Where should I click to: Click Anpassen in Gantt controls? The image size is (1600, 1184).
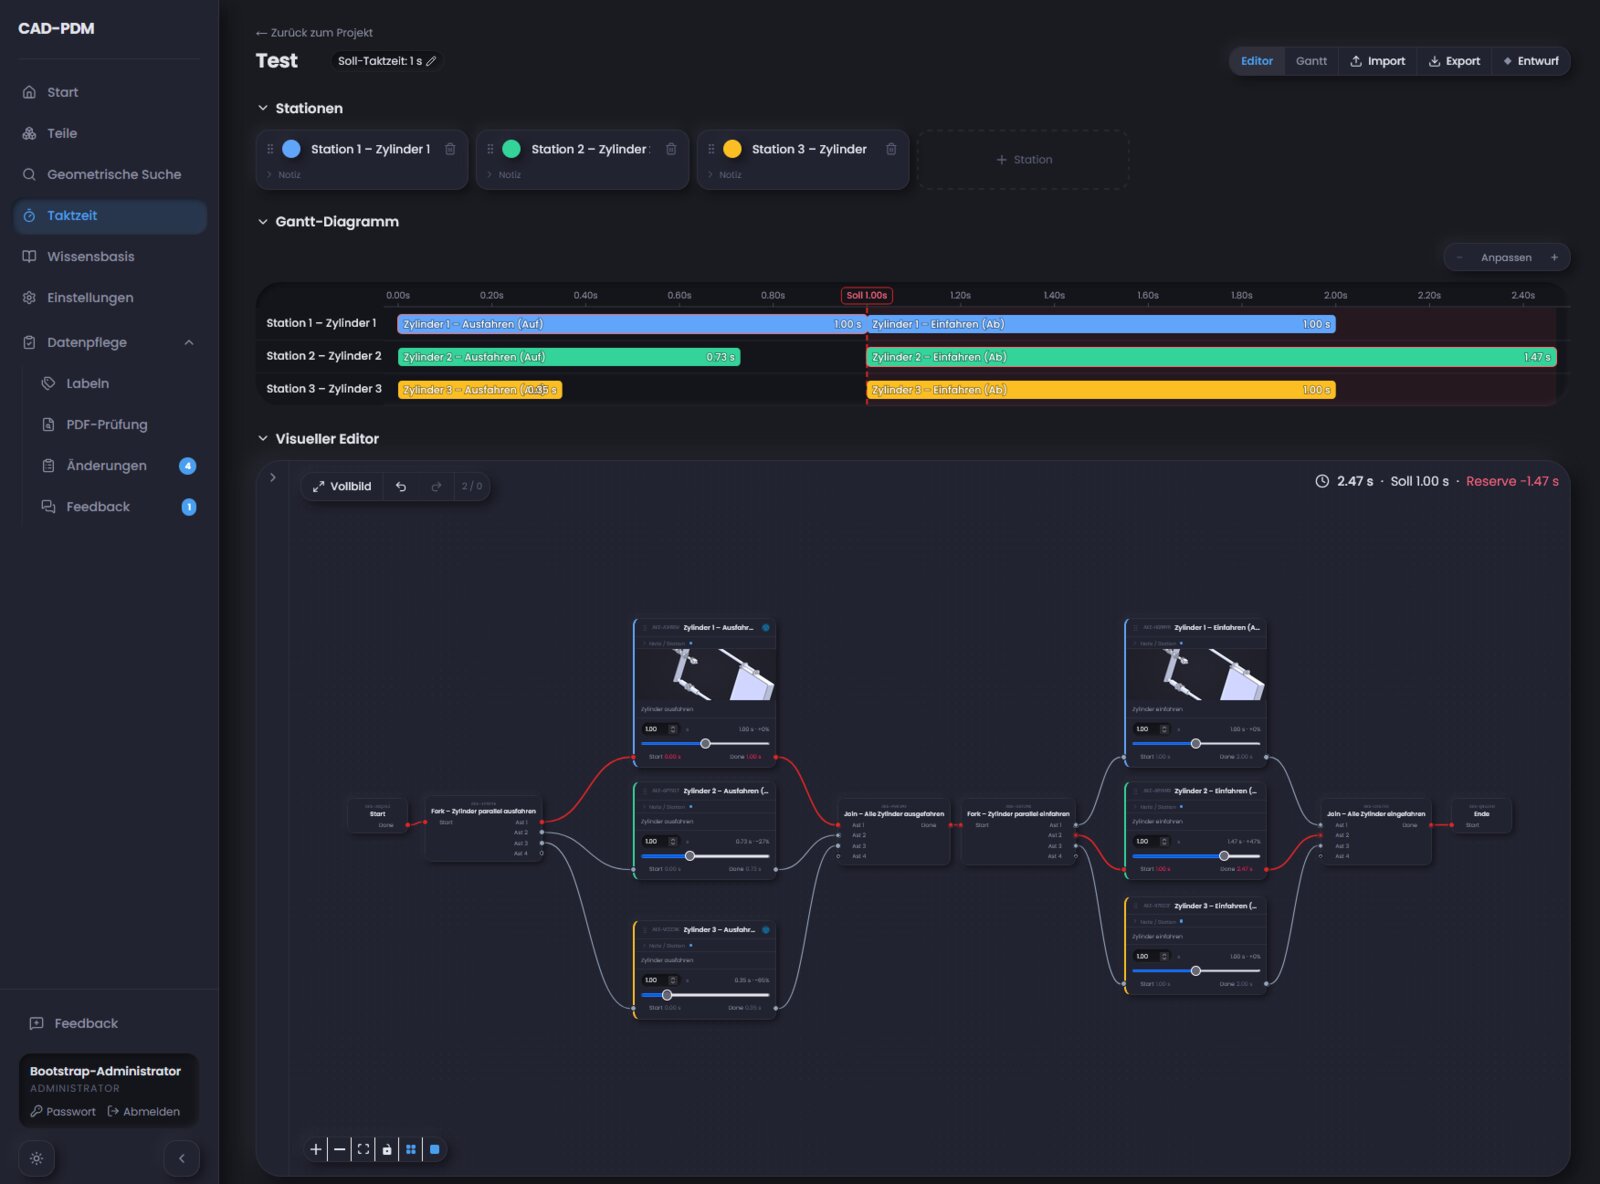click(x=1506, y=257)
